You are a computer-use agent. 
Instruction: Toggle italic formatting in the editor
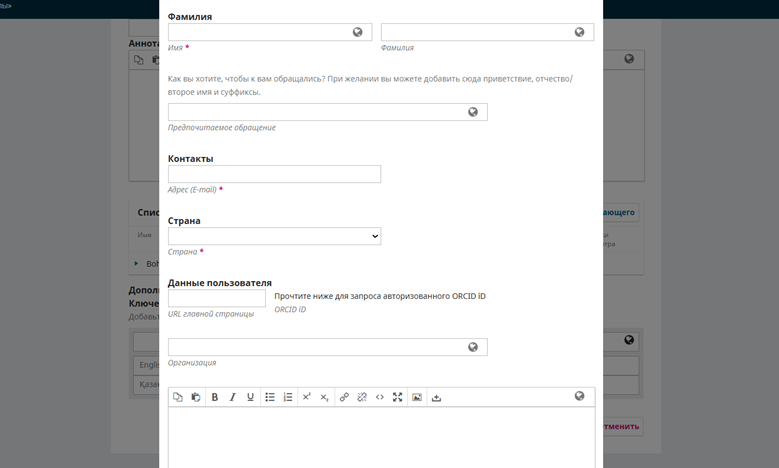(x=233, y=397)
